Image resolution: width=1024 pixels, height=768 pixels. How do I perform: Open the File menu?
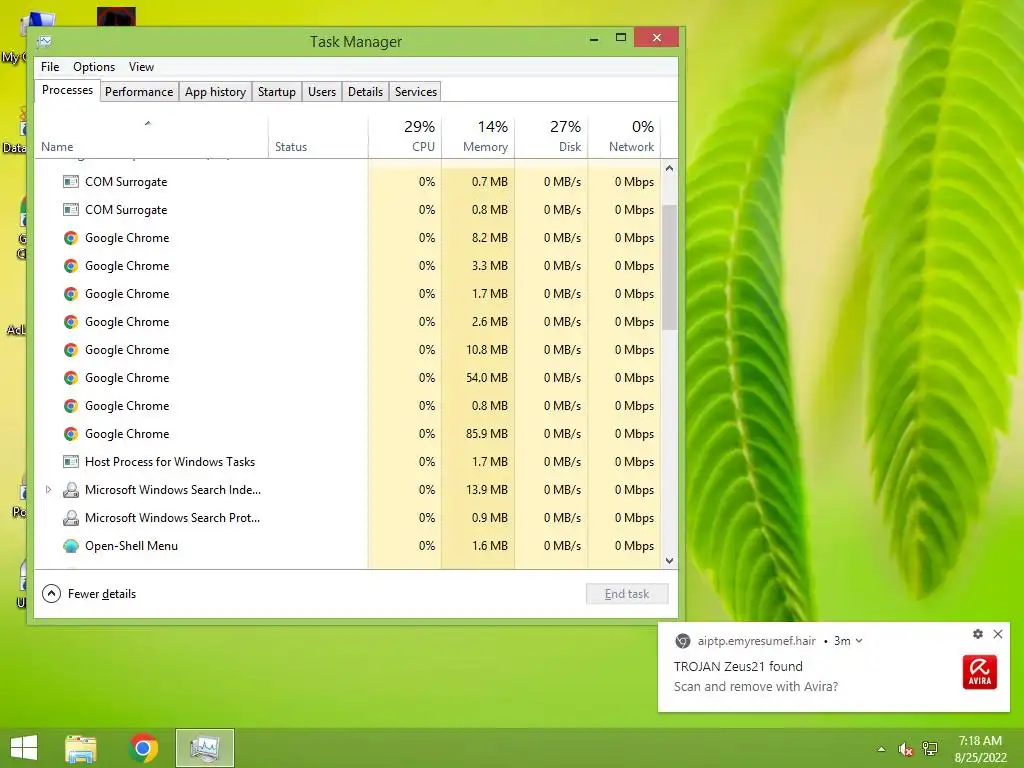(x=50, y=67)
